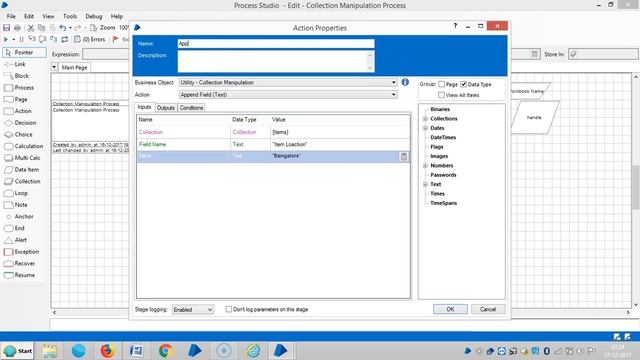Open business object info via blue info icon
The width and height of the screenshot is (640, 360).
click(405, 82)
